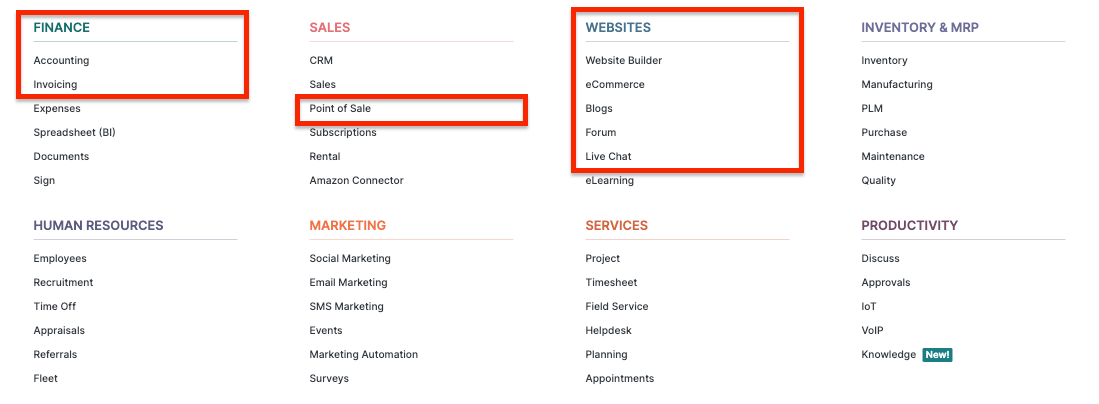The width and height of the screenshot is (1099, 404).
Task: Open Spreadsheet (BI) link
Action: (74, 133)
